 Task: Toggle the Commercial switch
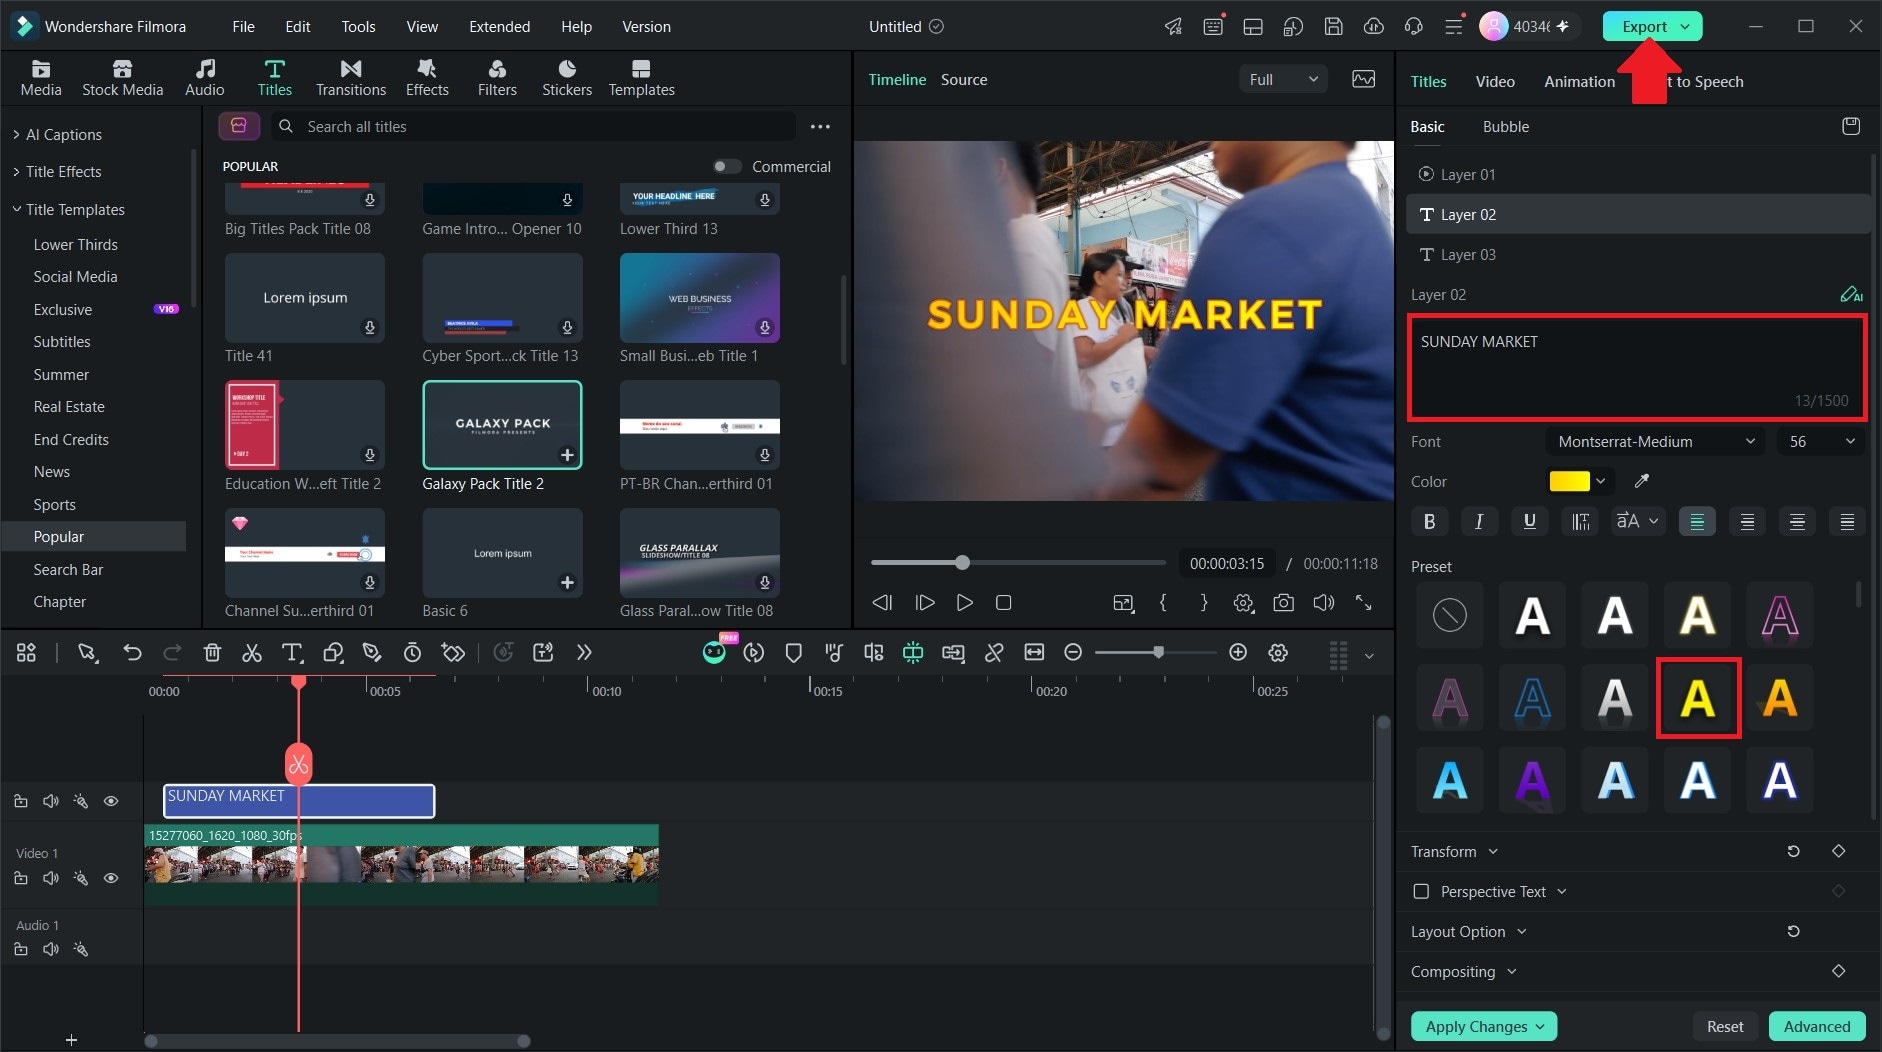[727, 166]
